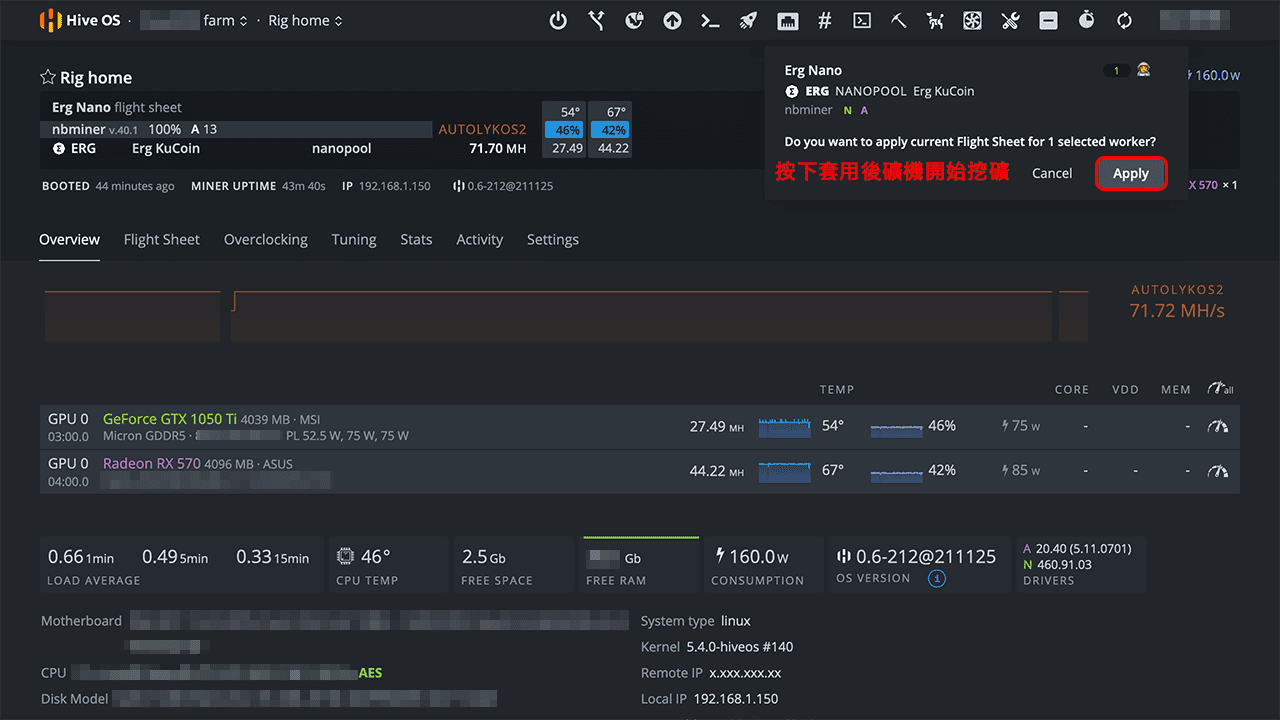The image size is (1280, 720).
Task: Open the stopwatch benchmark icon
Action: (x=1087, y=20)
